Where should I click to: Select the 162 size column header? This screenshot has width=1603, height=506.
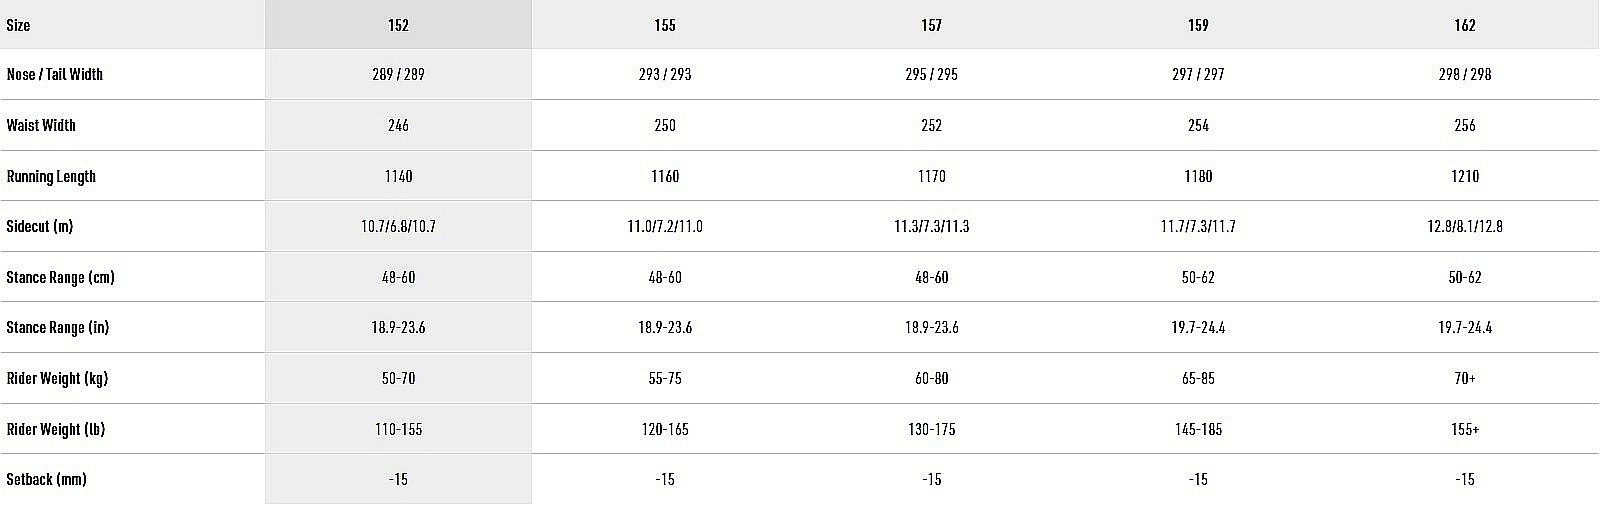[1465, 25]
